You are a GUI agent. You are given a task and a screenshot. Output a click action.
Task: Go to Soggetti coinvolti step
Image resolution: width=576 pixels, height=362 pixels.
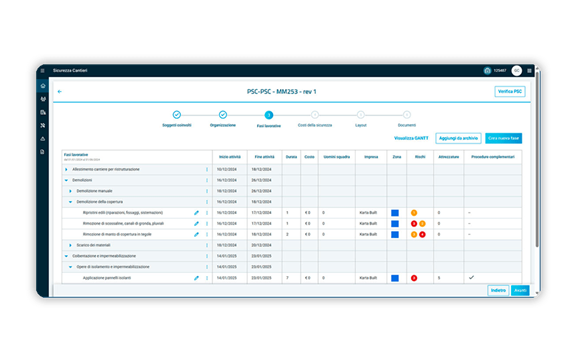coord(177,119)
